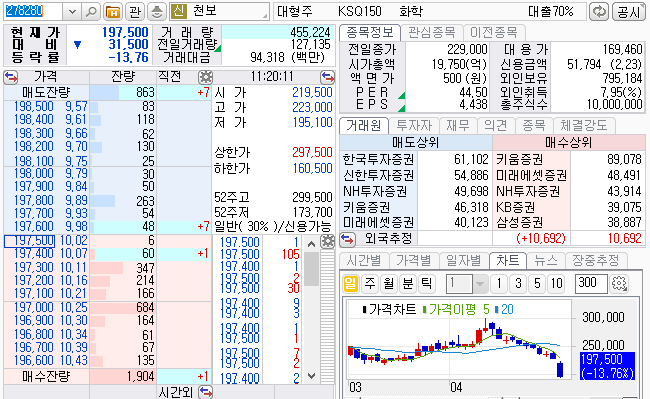650x399 pixels.
Task: Open the 차트 tab
Action: click(507, 261)
